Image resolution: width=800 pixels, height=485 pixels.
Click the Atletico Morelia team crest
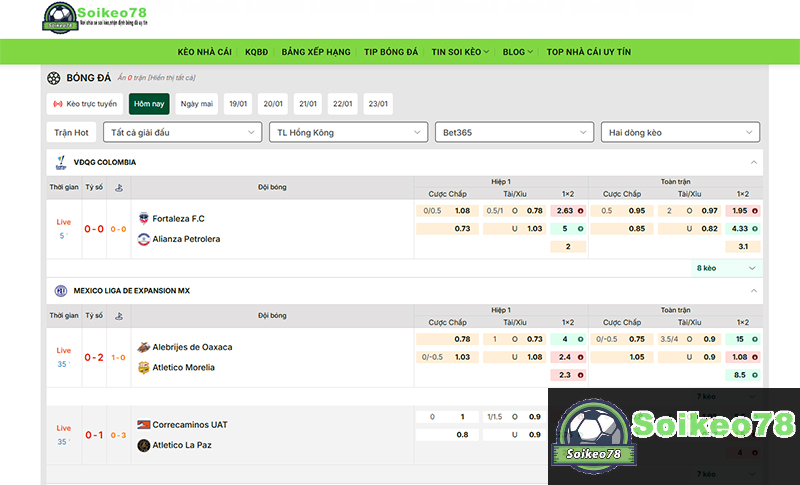coord(144,367)
